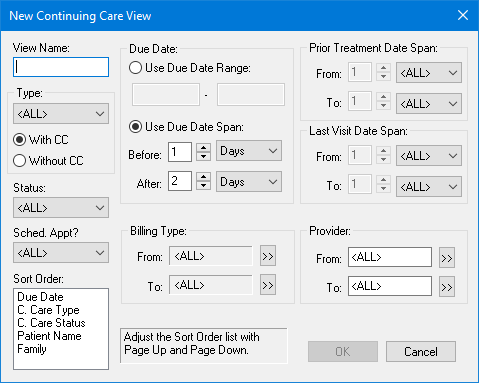Decrease the Before value with down arrow
Viewport: 479px width, 383px height.
pyautogui.click(x=203, y=156)
